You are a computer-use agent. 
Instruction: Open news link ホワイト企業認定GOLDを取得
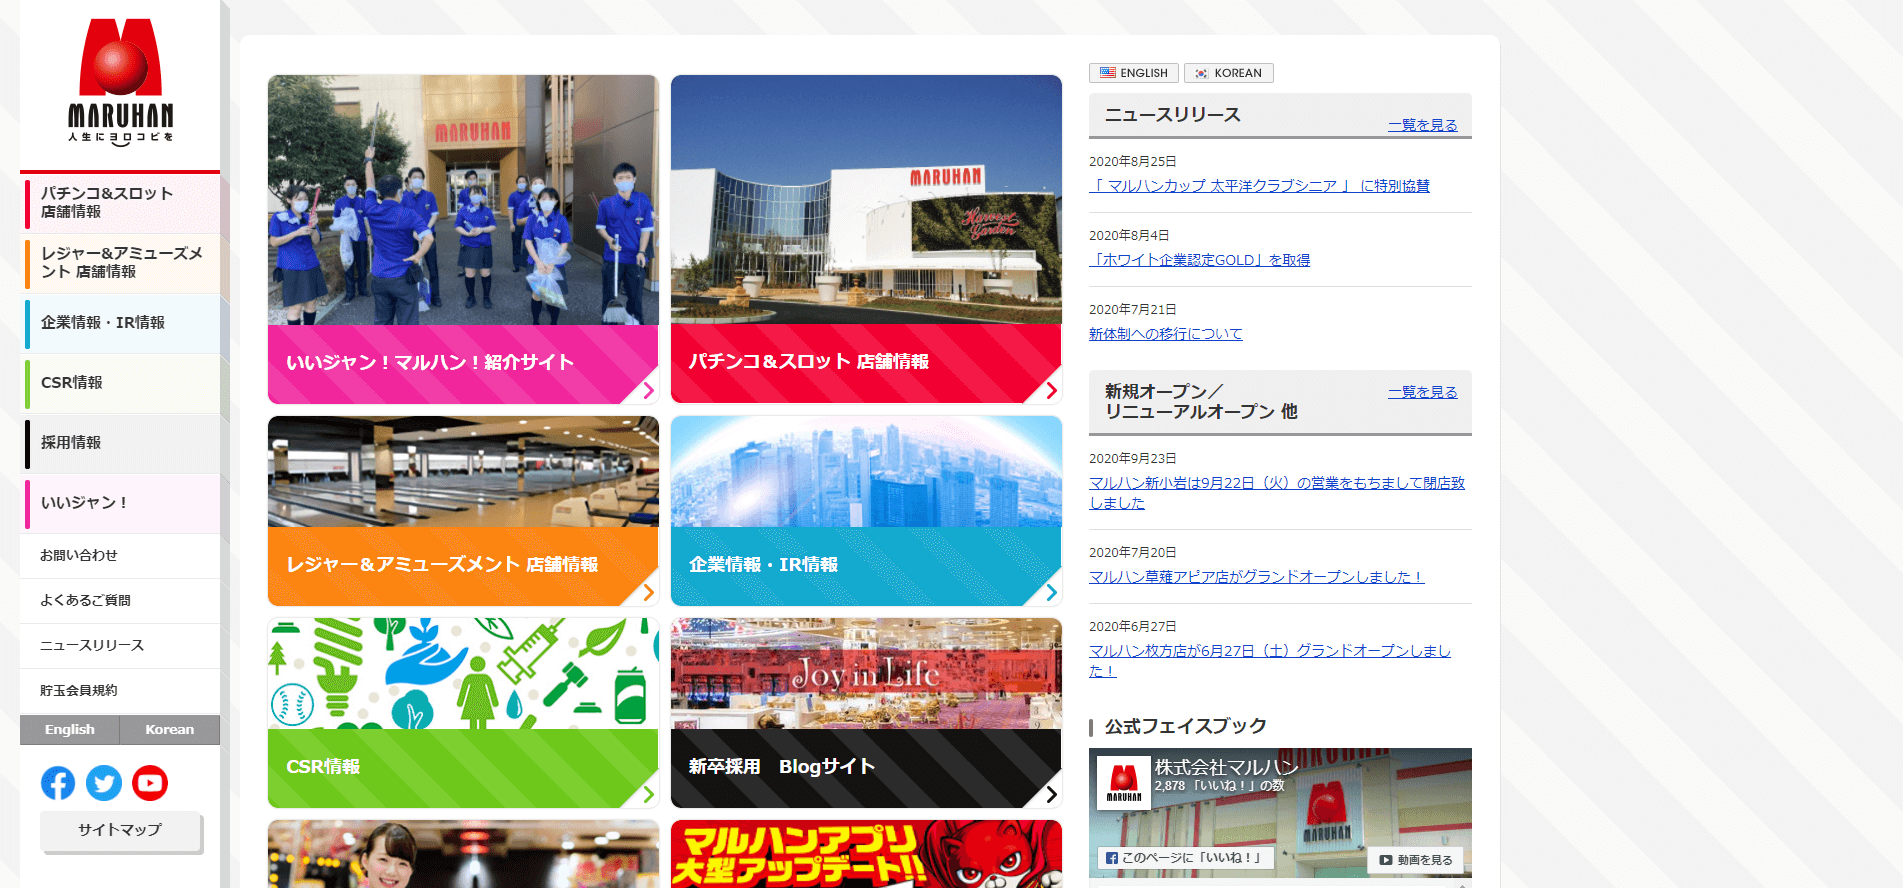tap(1199, 260)
